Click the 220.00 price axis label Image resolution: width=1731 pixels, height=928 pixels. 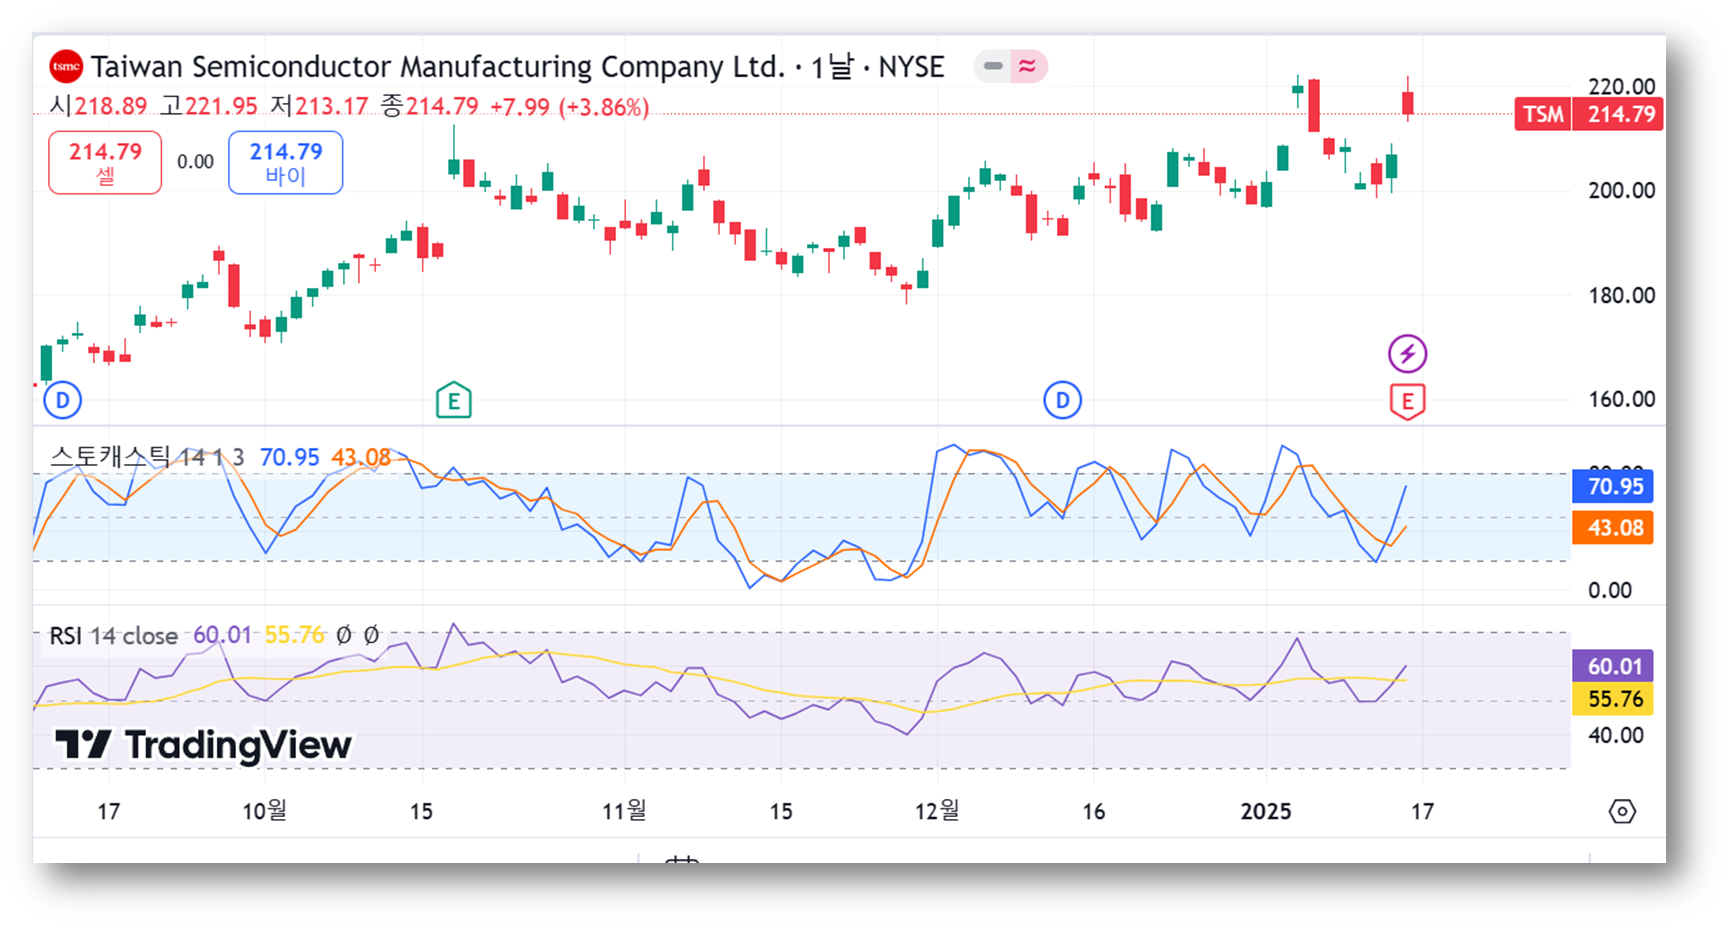tap(1621, 86)
